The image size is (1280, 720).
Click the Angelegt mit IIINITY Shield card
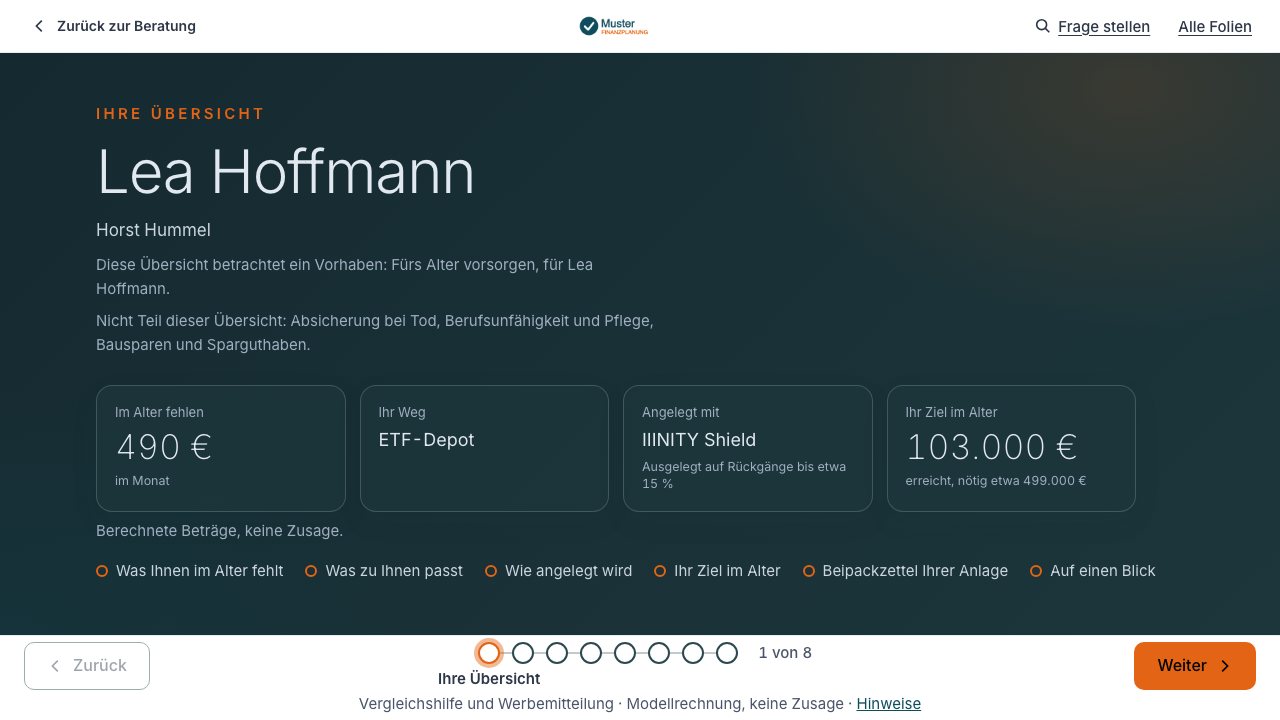(748, 449)
